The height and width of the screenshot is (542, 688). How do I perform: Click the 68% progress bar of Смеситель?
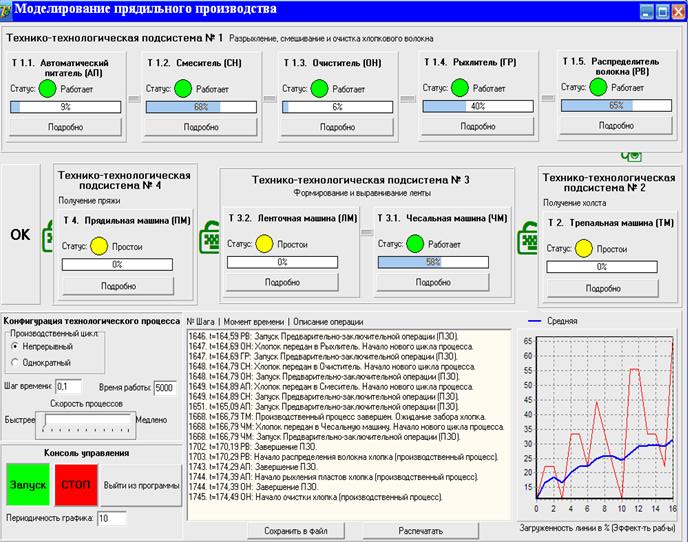coord(201,107)
